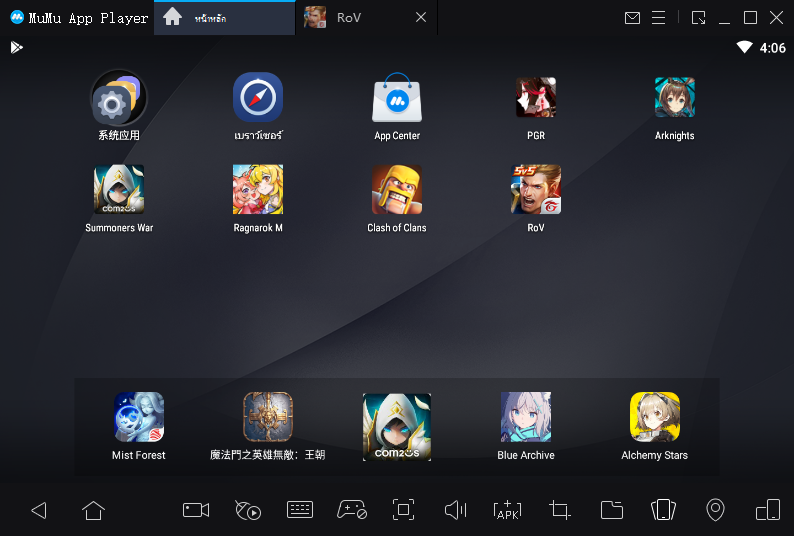Click the virtual location pin icon
794x536 pixels.
pos(715,510)
